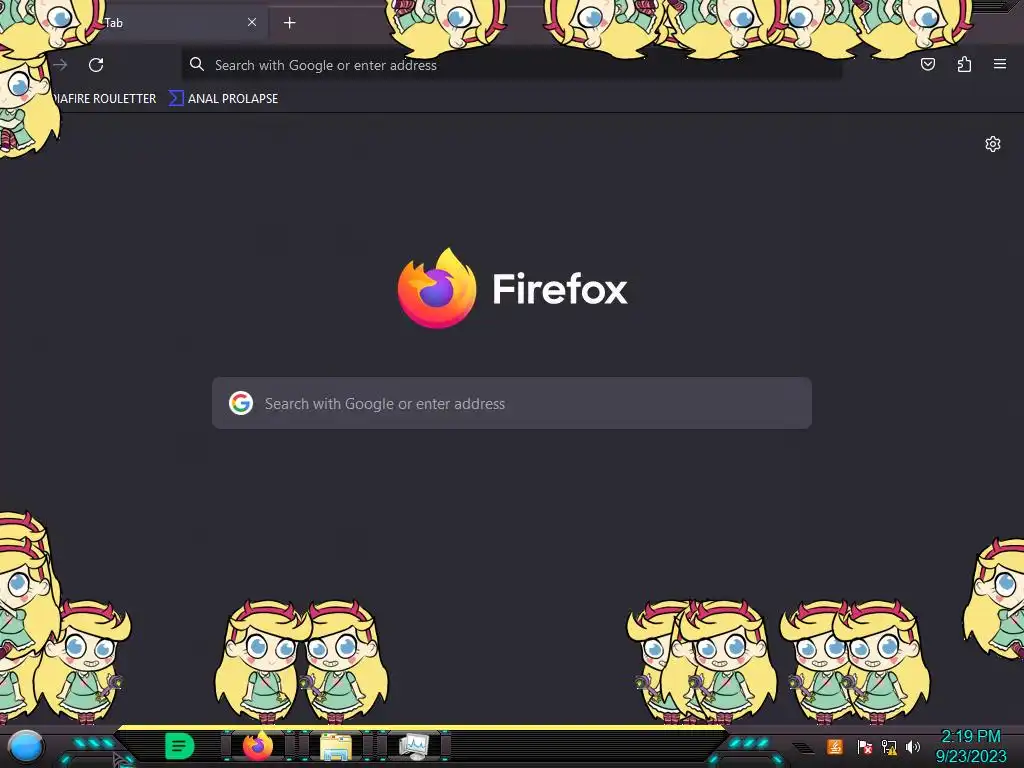This screenshot has width=1024, height=768.
Task: Reload the page with the refresh icon
Action: [x=96, y=65]
